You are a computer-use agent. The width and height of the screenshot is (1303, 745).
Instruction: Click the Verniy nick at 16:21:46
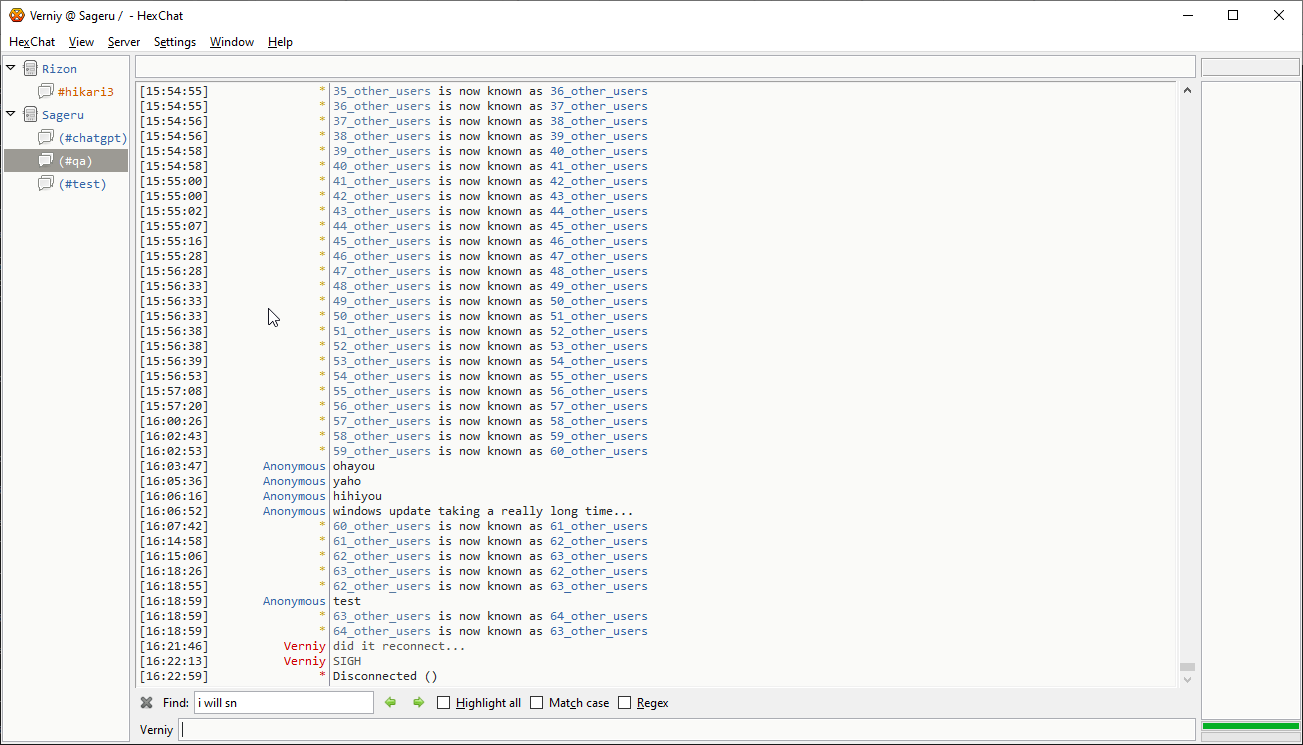point(305,646)
